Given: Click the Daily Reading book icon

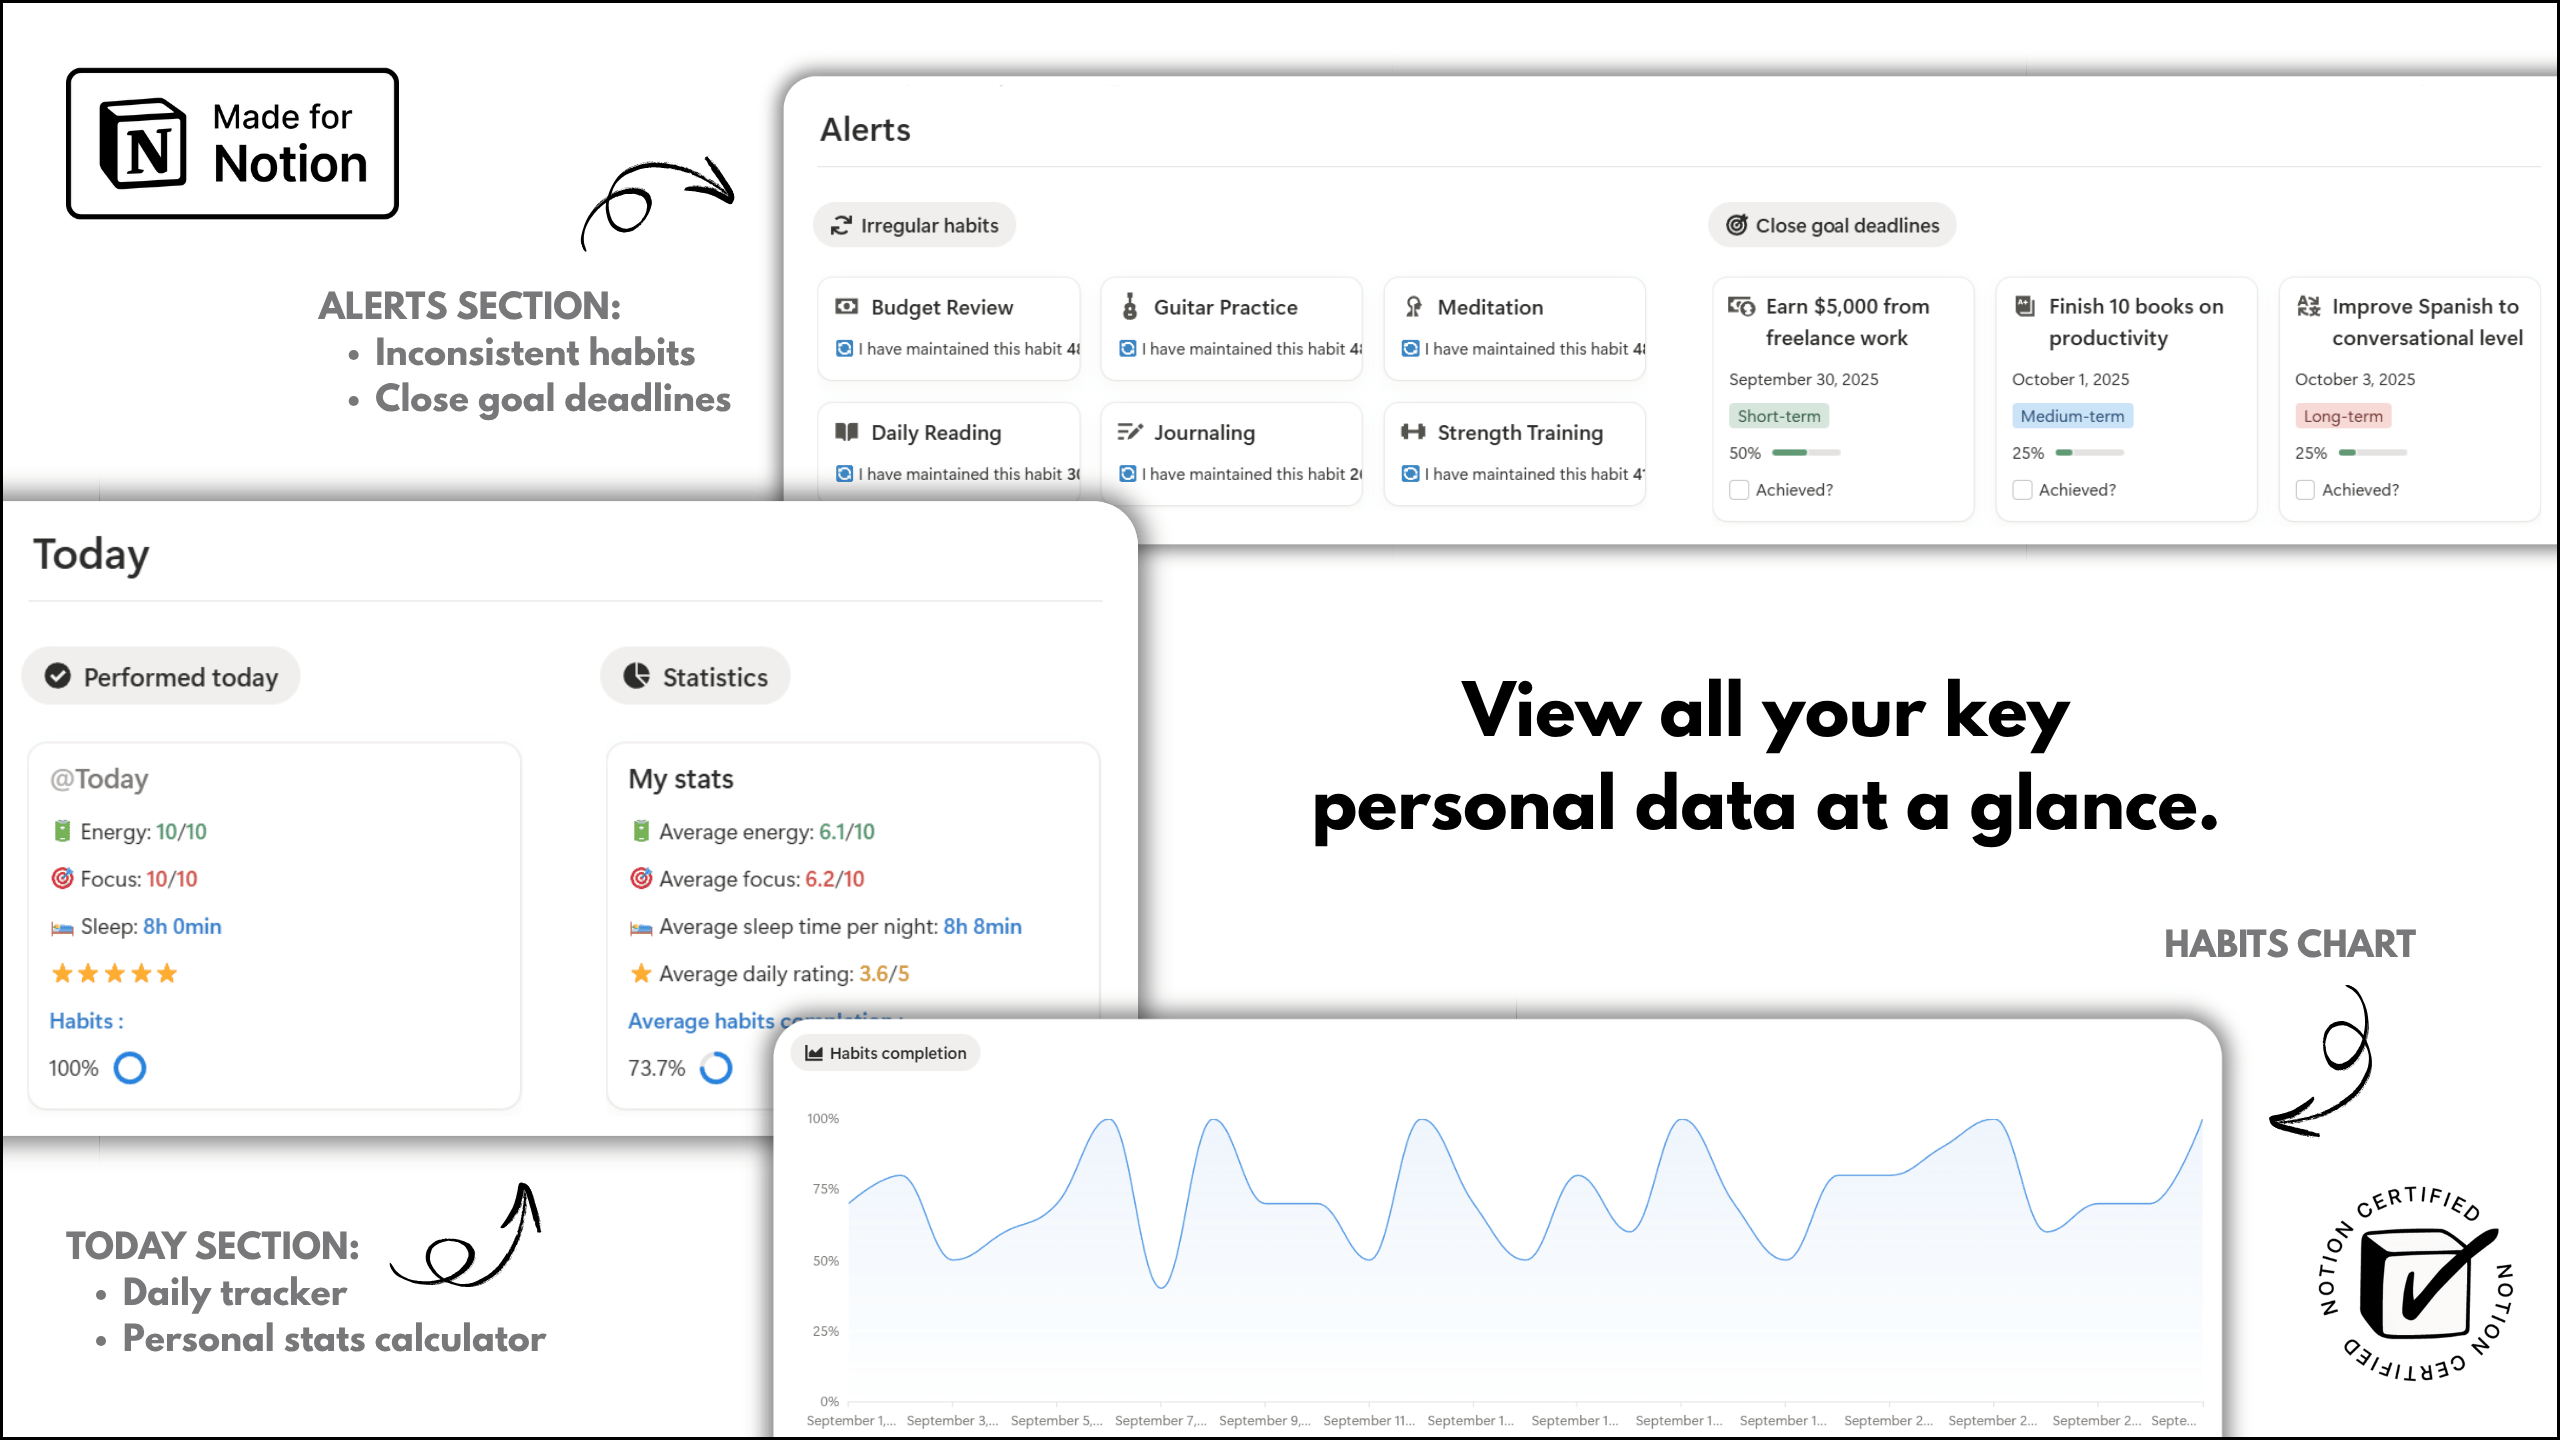Looking at the screenshot, I should coord(846,432).
